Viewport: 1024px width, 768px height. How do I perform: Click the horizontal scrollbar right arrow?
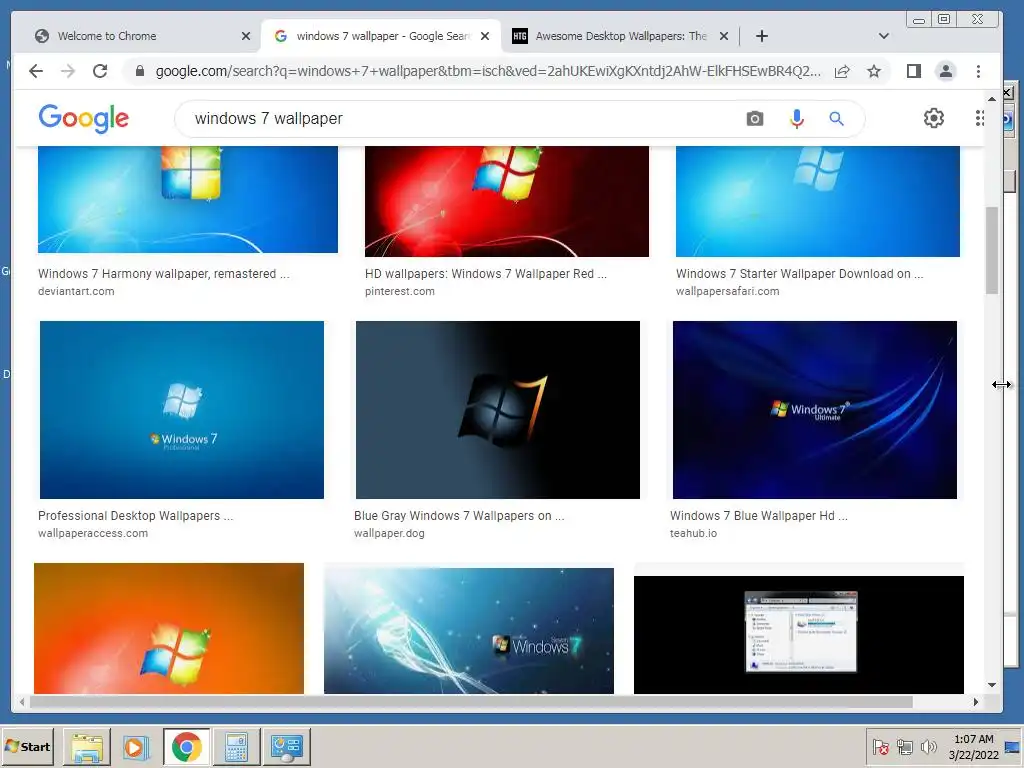(x=976, y=702)
